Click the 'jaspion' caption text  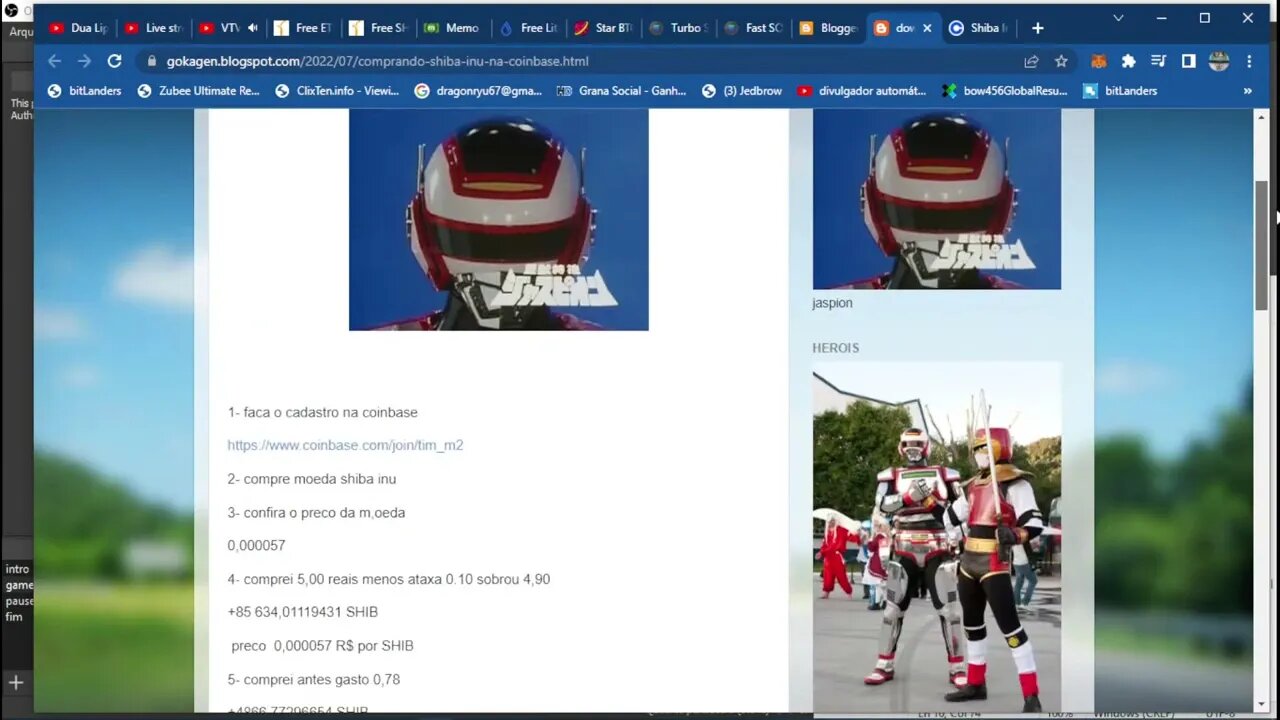pyautogui.click(x=832, y=303)
